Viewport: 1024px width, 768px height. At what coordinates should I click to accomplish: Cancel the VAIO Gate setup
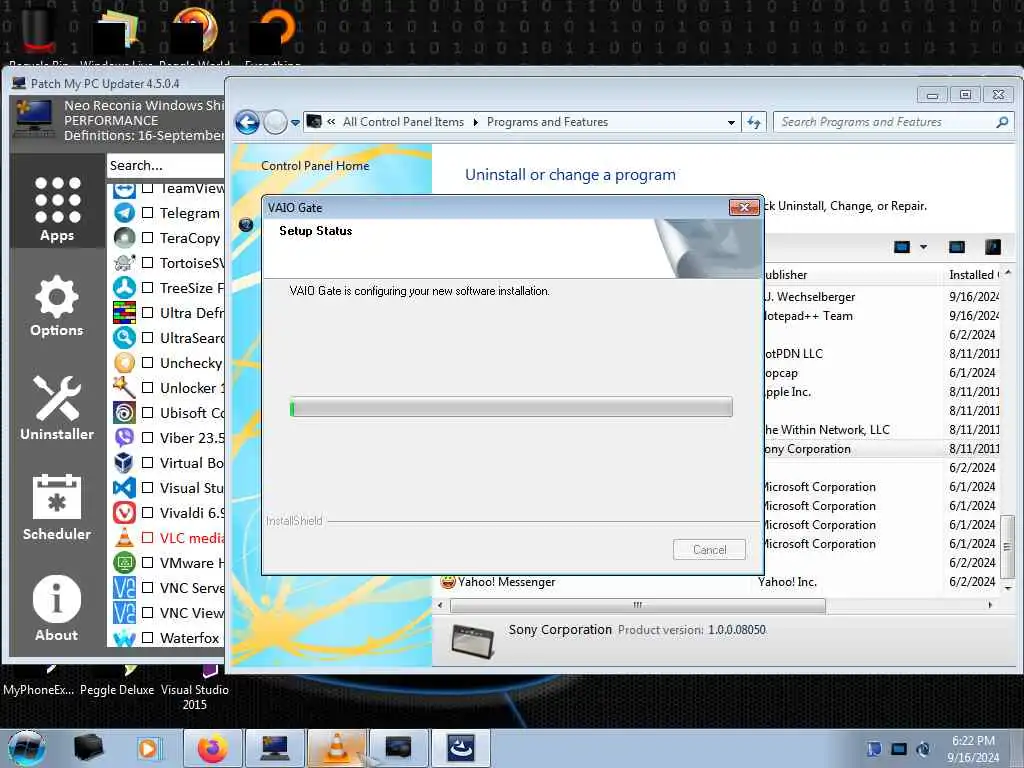(709, 549)
